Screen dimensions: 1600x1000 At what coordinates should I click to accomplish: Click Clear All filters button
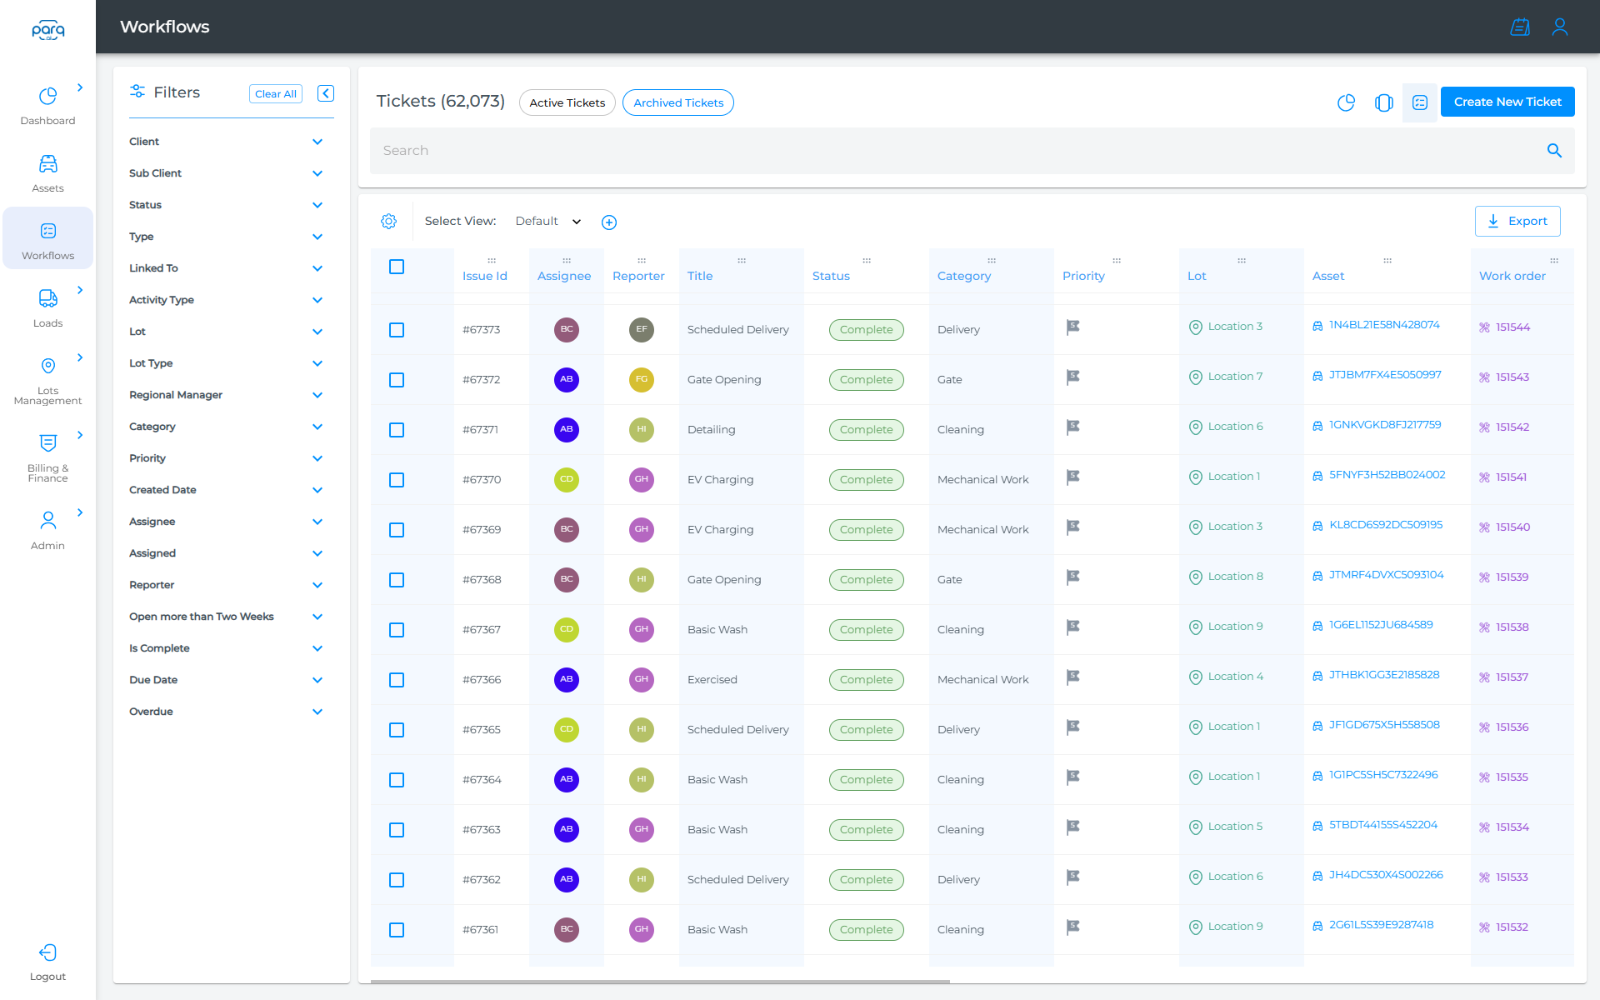(x=276, y=94)
